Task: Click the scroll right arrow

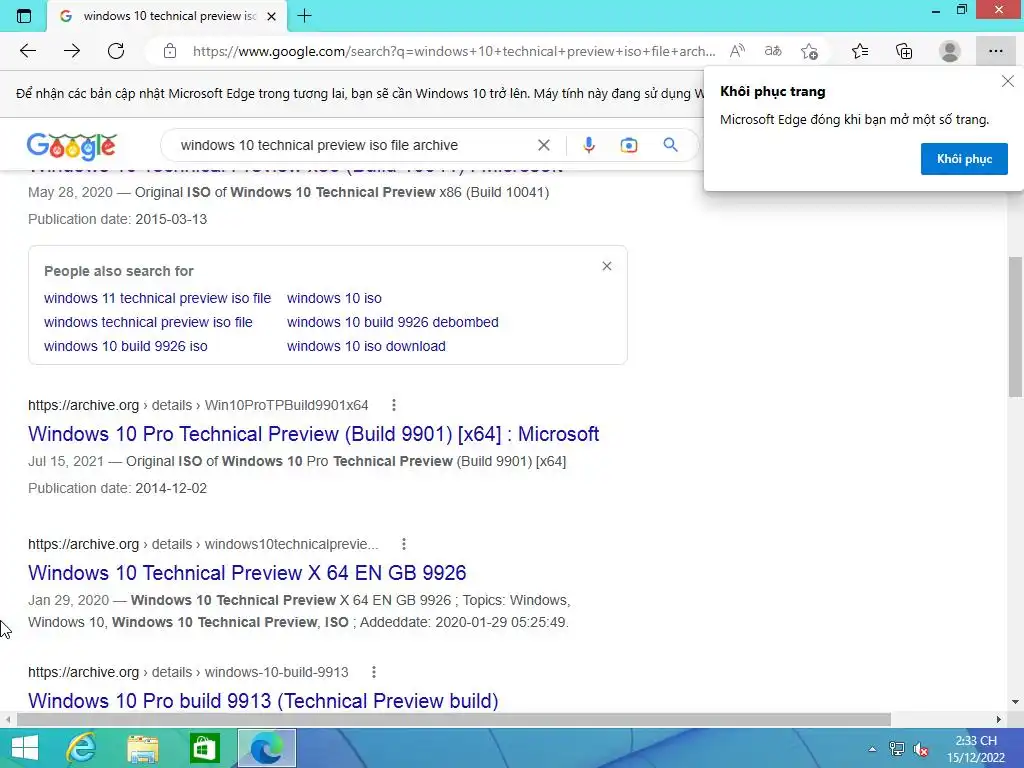Action: [x=999, y=720]
